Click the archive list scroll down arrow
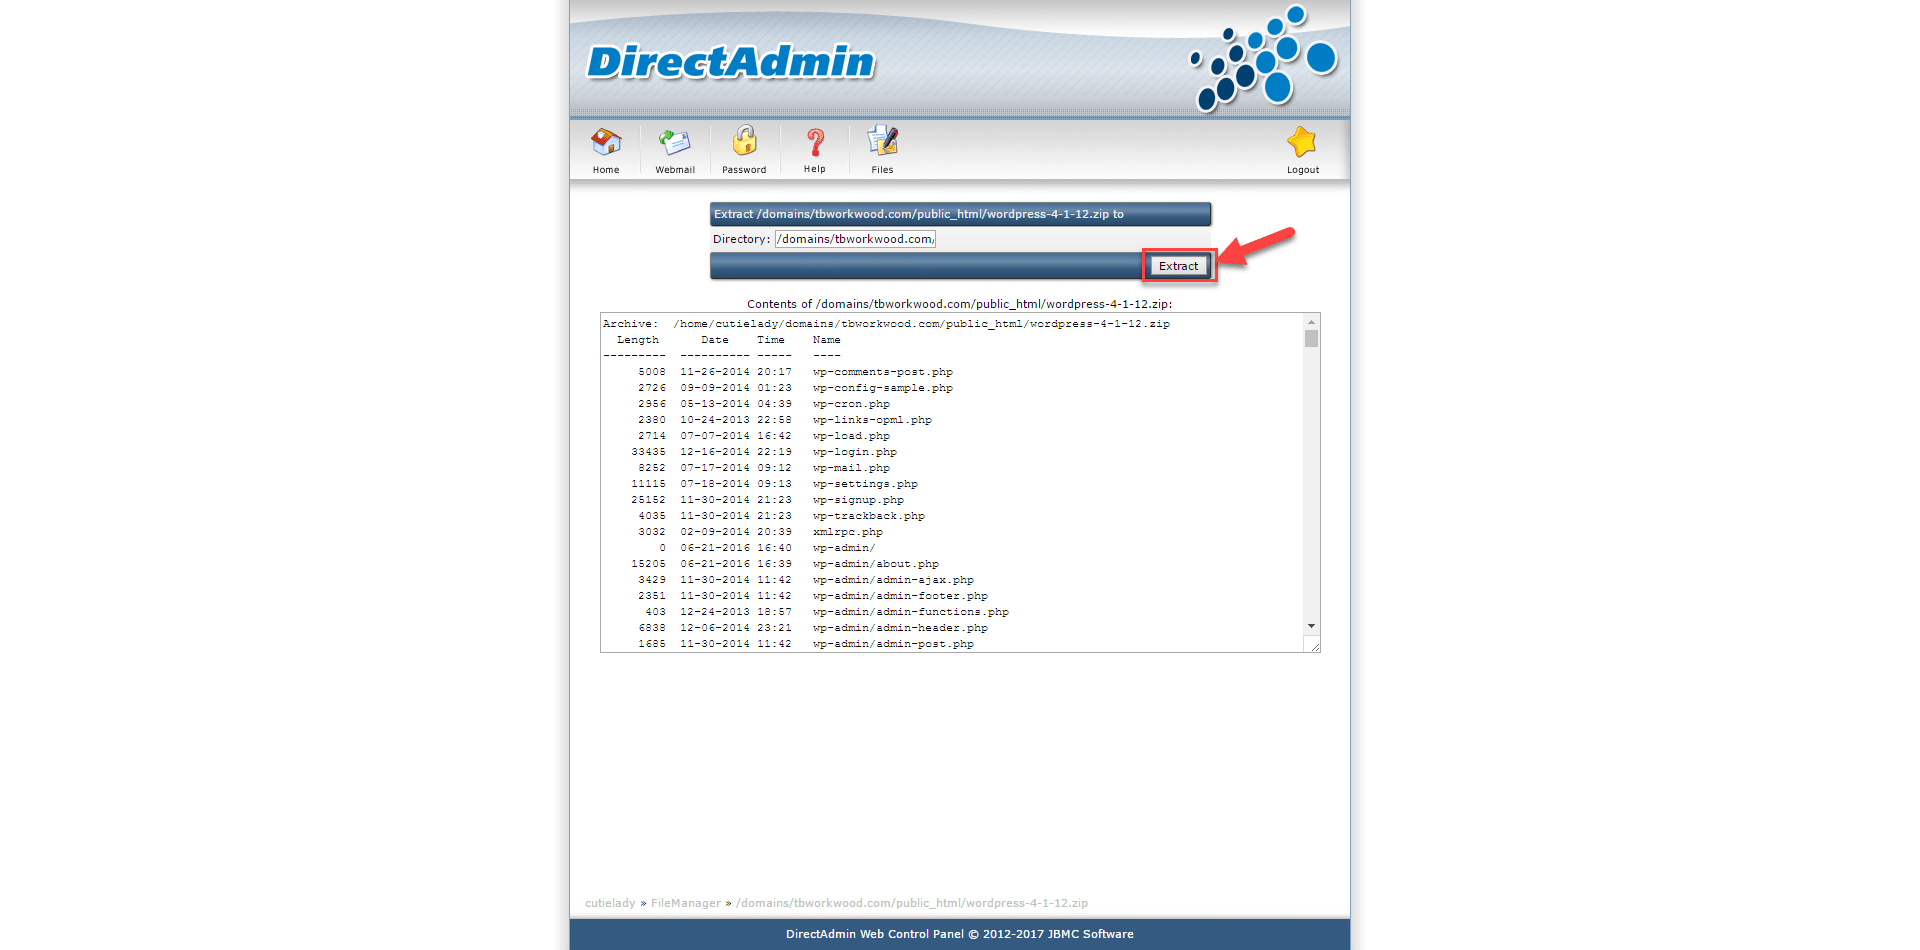Viewport: 1920px width, 950px height. pyautogui.click(x=1311, y=626)
